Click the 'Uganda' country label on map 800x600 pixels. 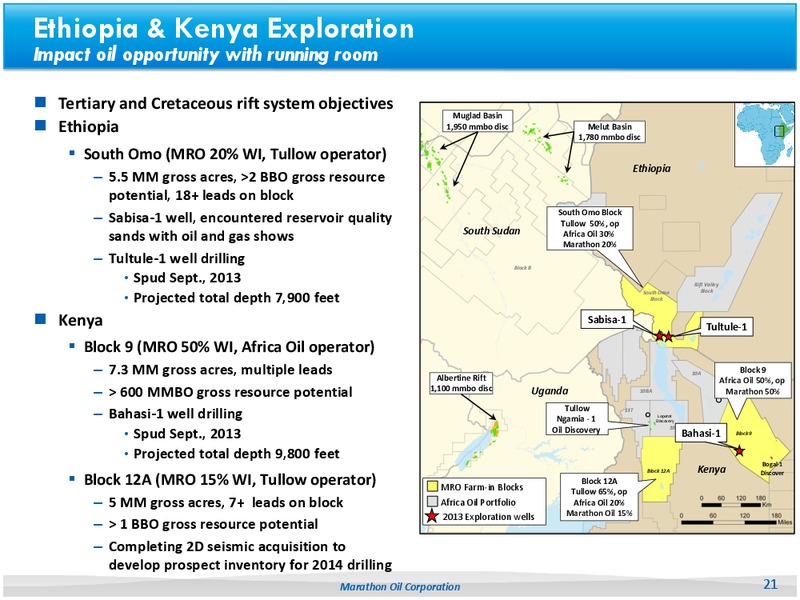(x=549, y=391)
